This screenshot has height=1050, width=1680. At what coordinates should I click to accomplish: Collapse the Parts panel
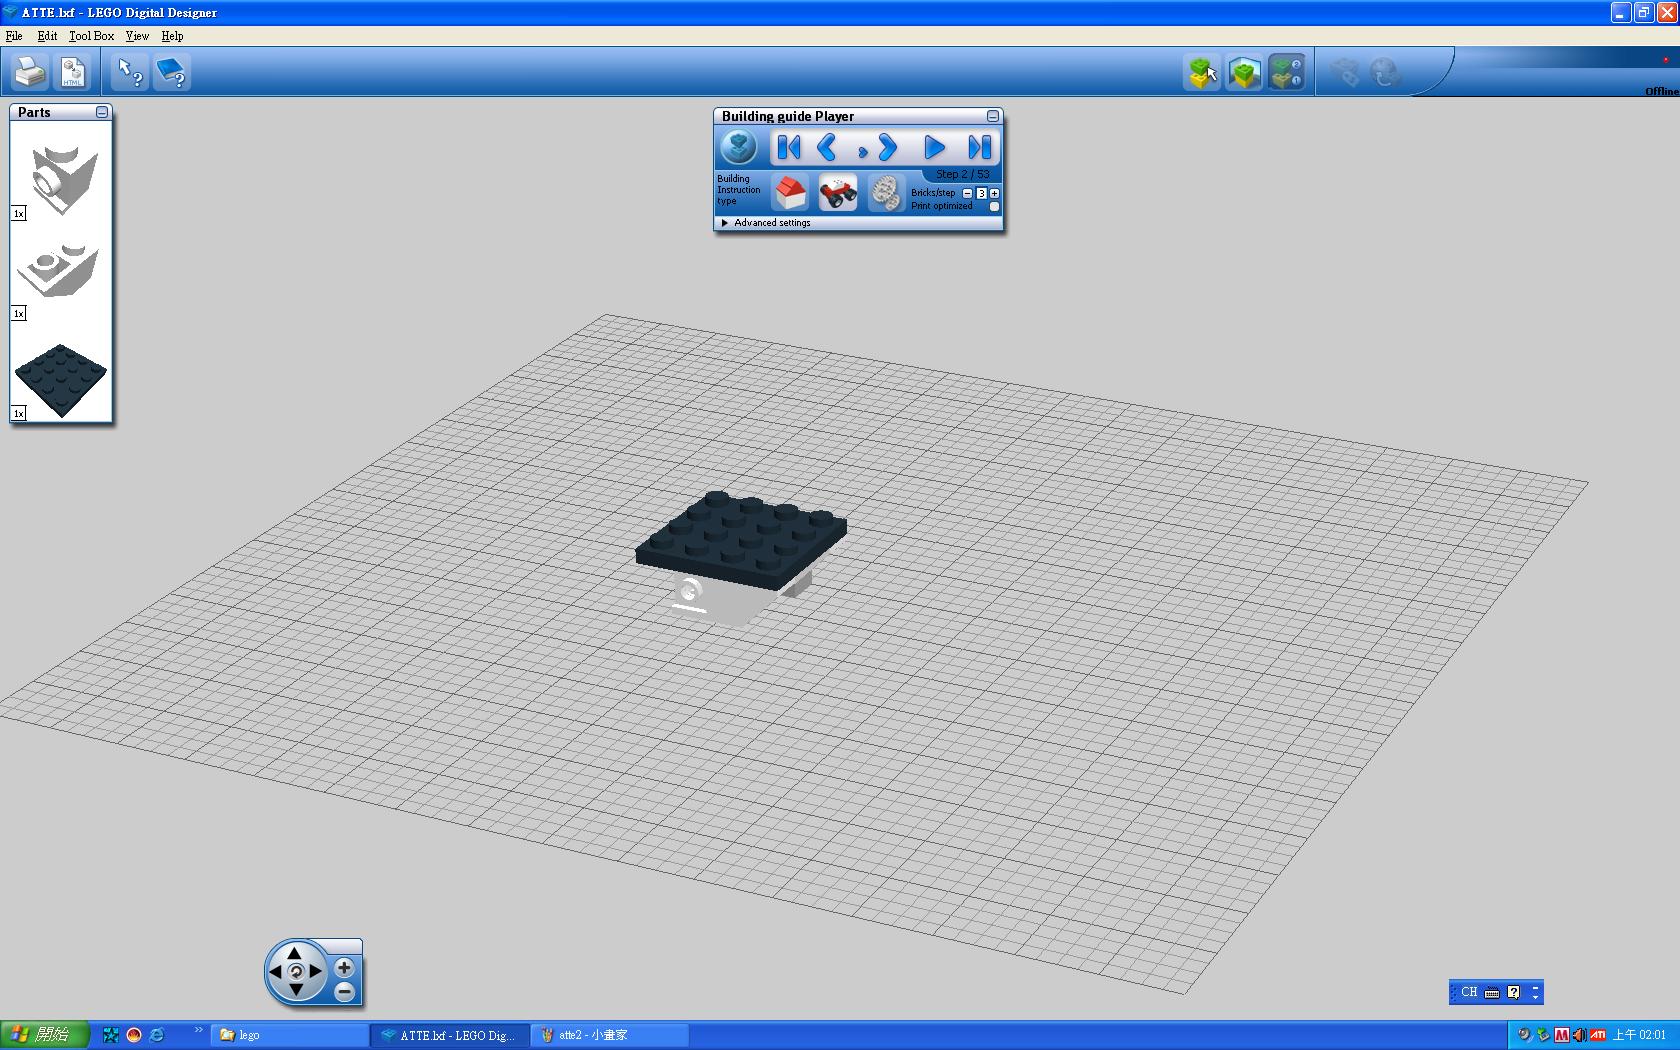[x=102, y=112]
